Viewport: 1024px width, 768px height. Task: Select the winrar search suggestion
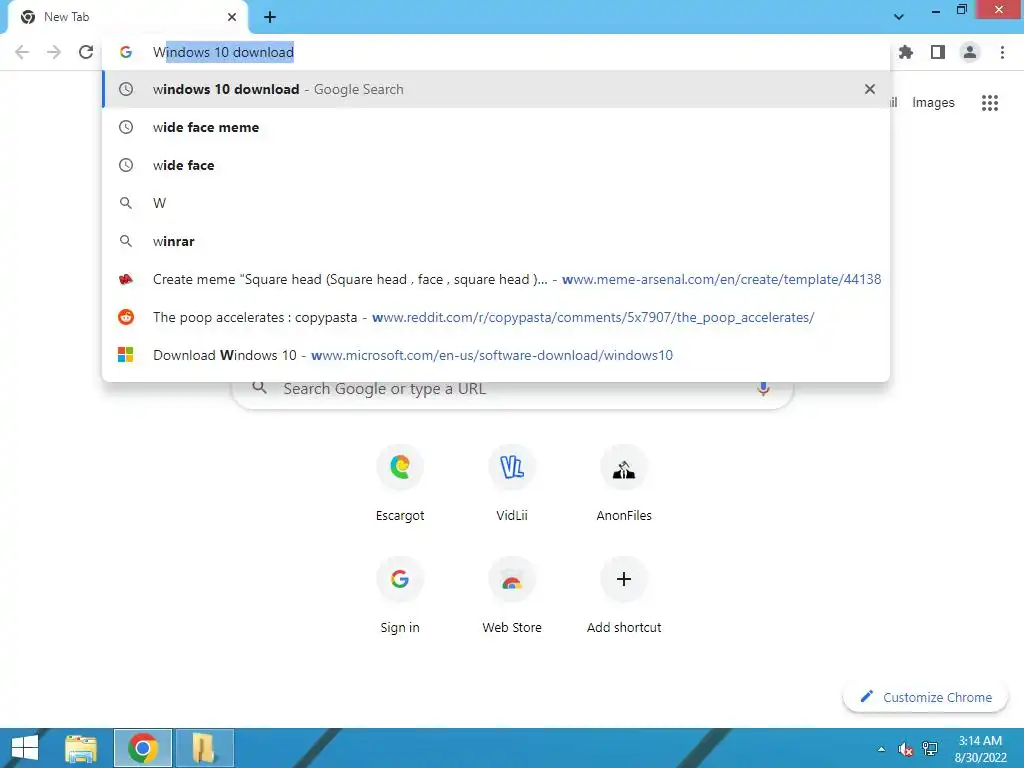(496, 241)
